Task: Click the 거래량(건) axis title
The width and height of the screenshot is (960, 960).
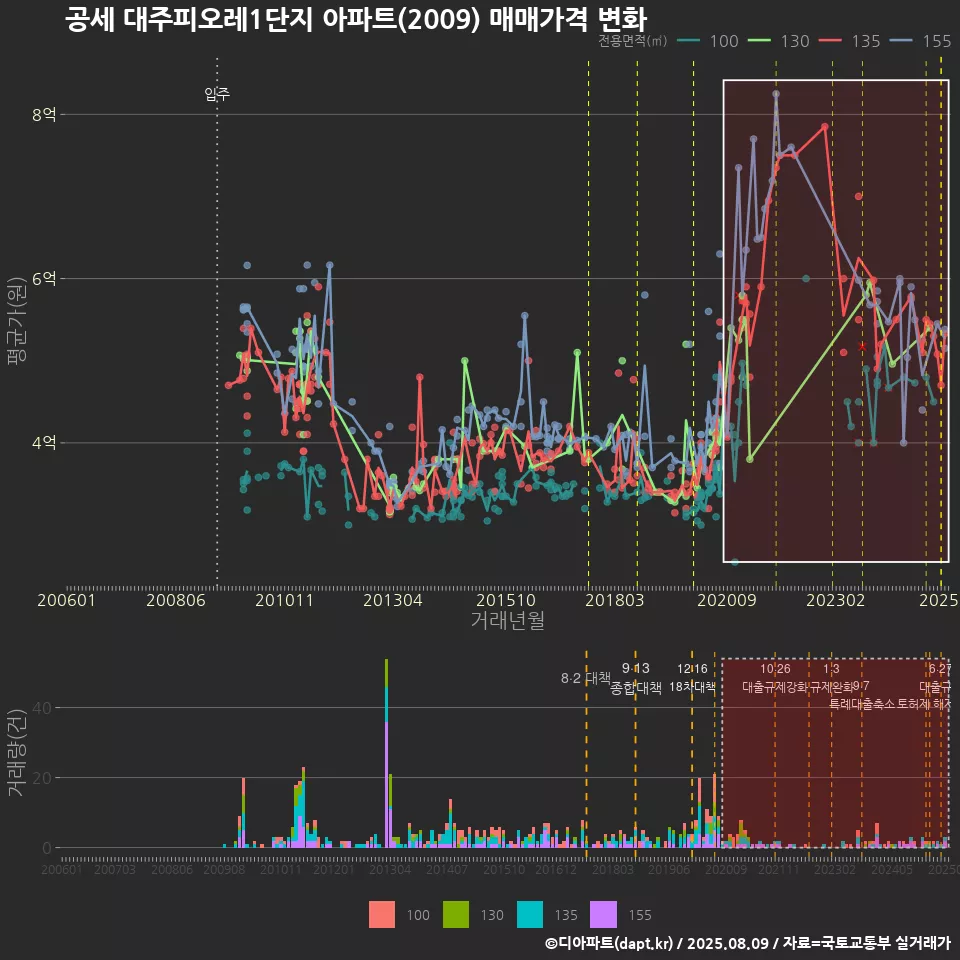Action: (16, 752)
